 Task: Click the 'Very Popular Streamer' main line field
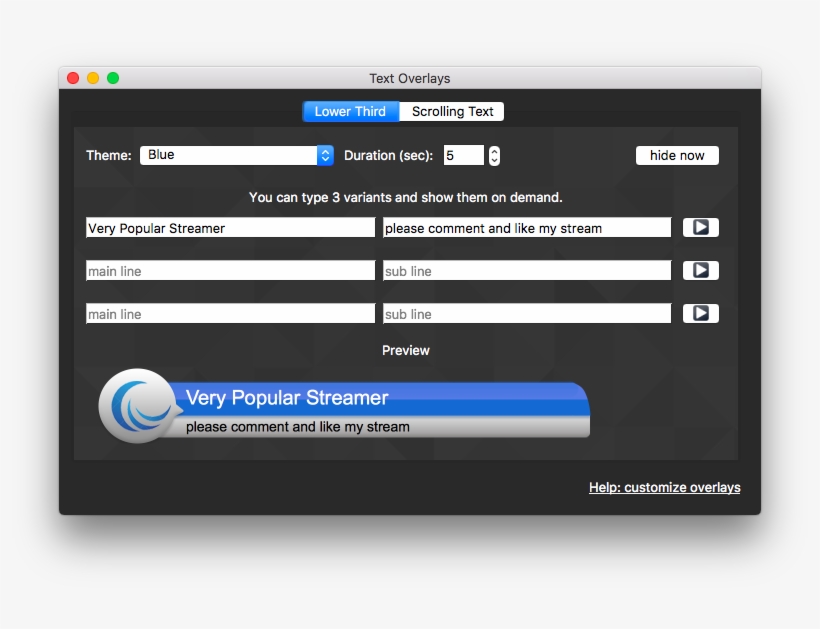[230, 228]
